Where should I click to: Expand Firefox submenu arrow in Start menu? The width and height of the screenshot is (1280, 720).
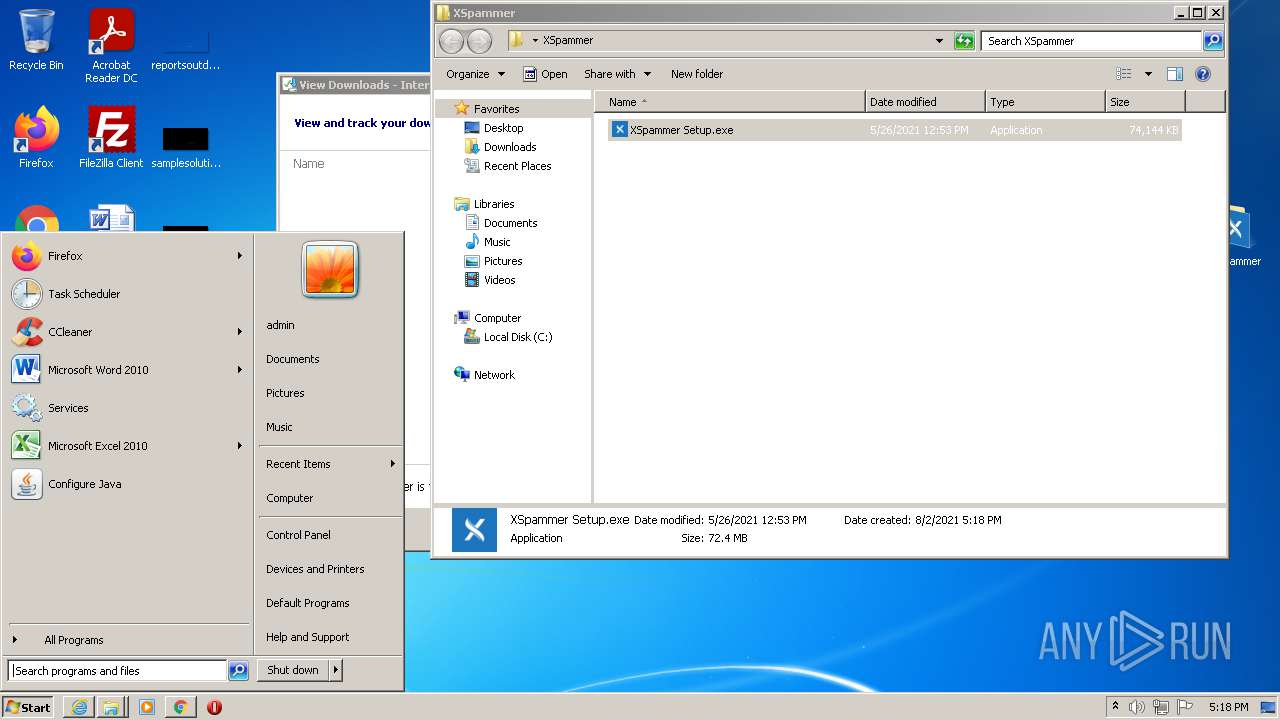[x=240, y=256]
